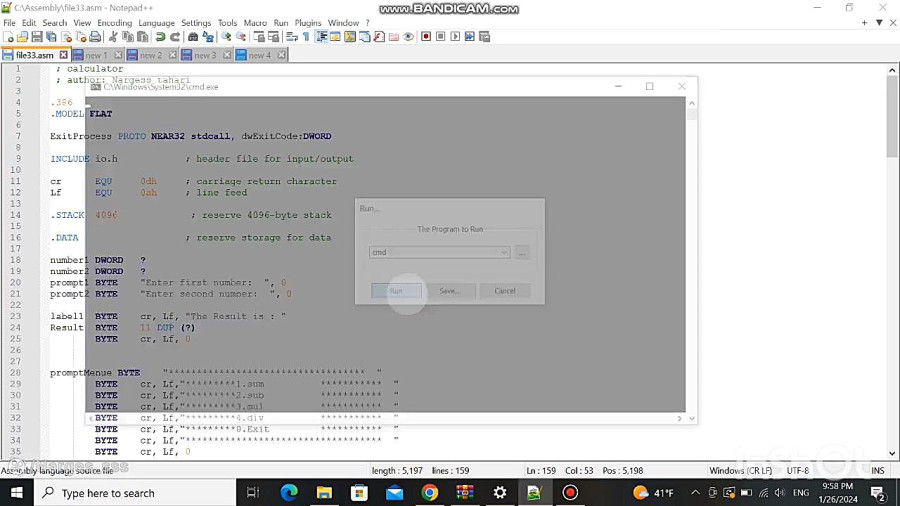Click the Windows Start button

click(x=17, y=493)
